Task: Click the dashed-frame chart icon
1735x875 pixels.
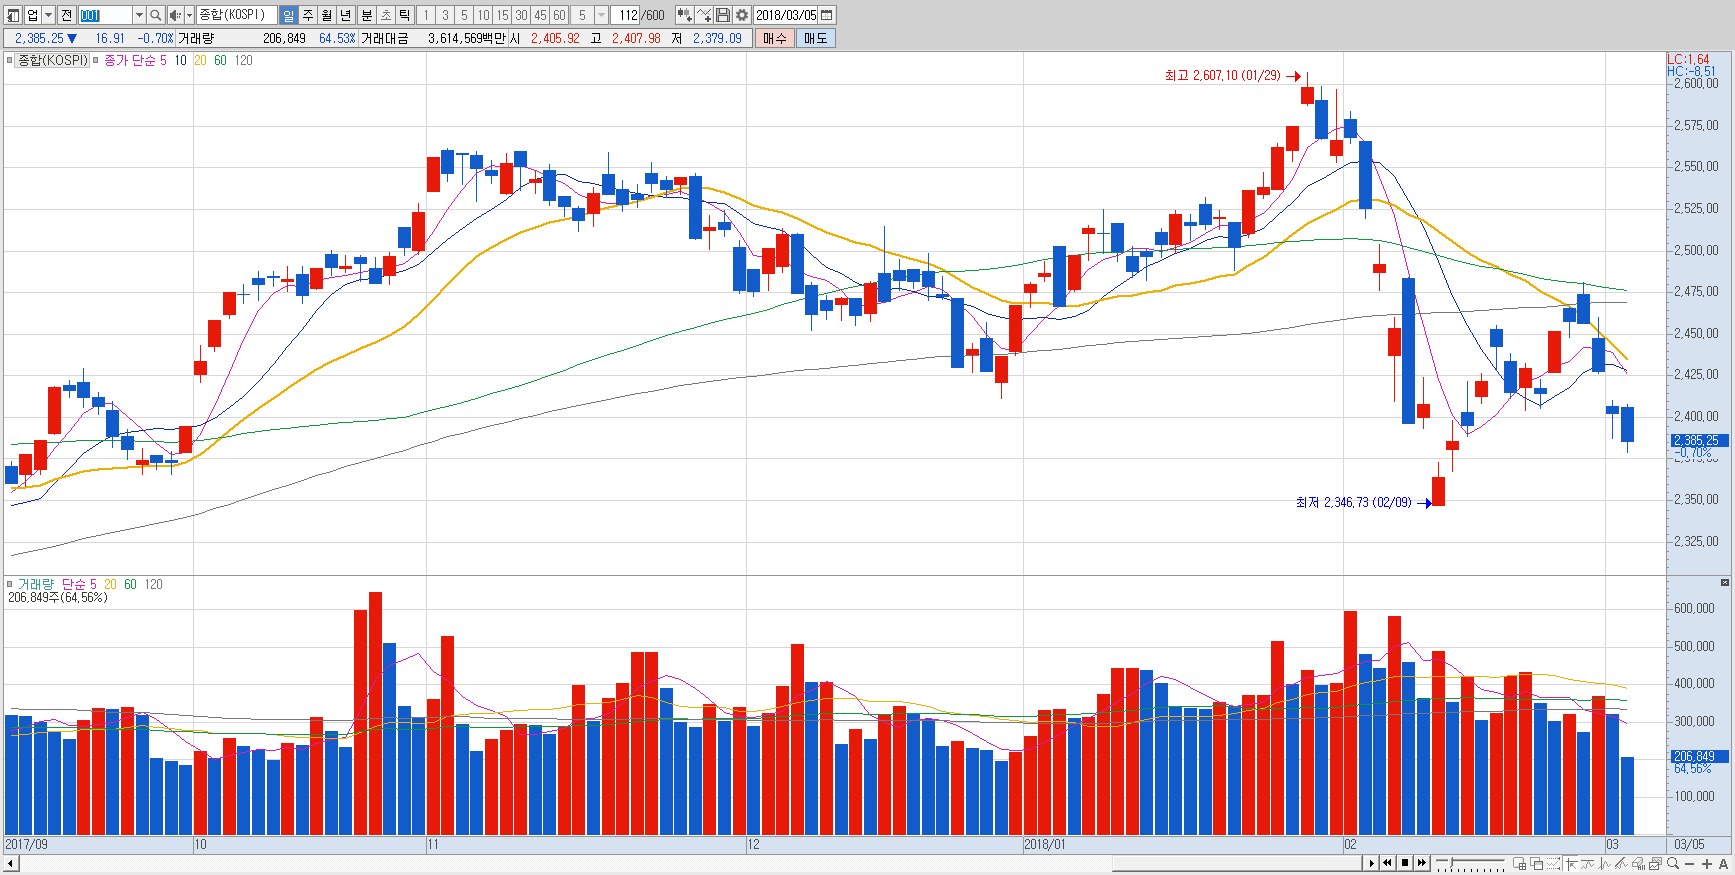Action: pyautogui.click(x=1554, y=863)
